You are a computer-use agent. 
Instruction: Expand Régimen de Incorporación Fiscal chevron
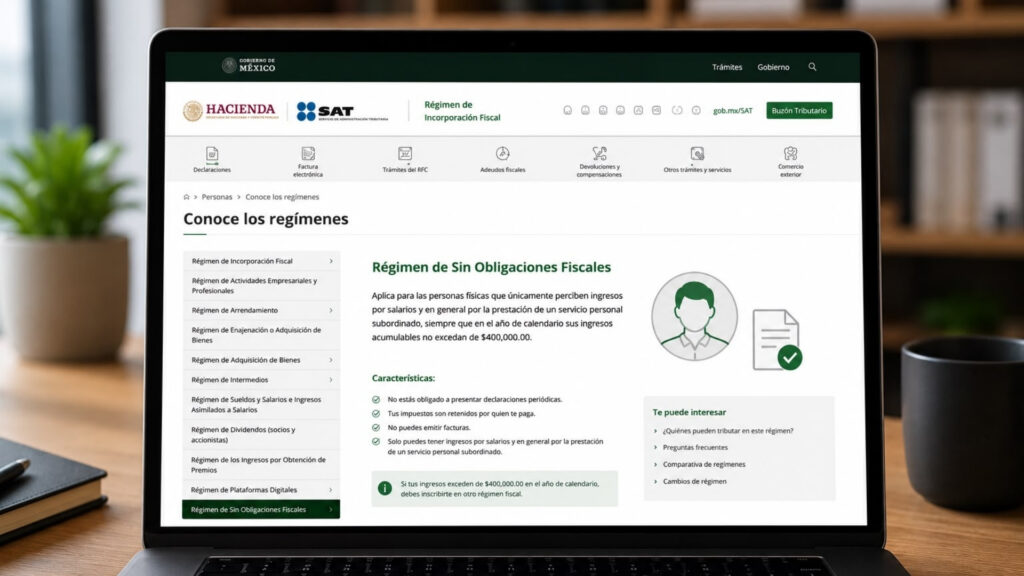click(331, 261)
